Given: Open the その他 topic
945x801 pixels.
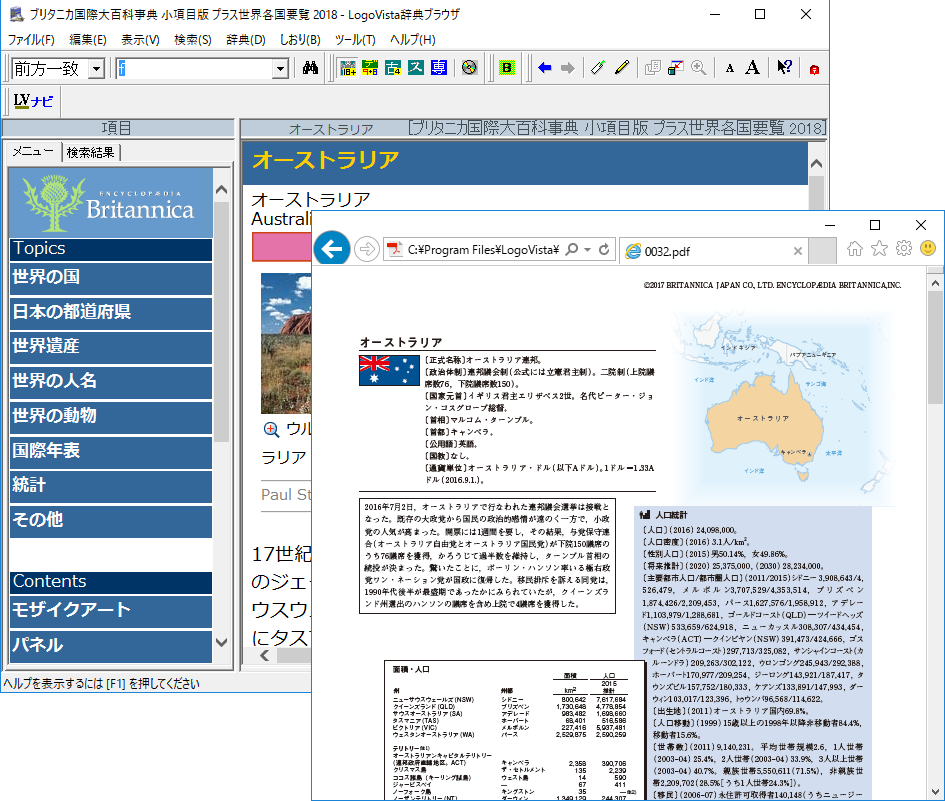Looking at the screenshot, I should (x=111, y=521).
